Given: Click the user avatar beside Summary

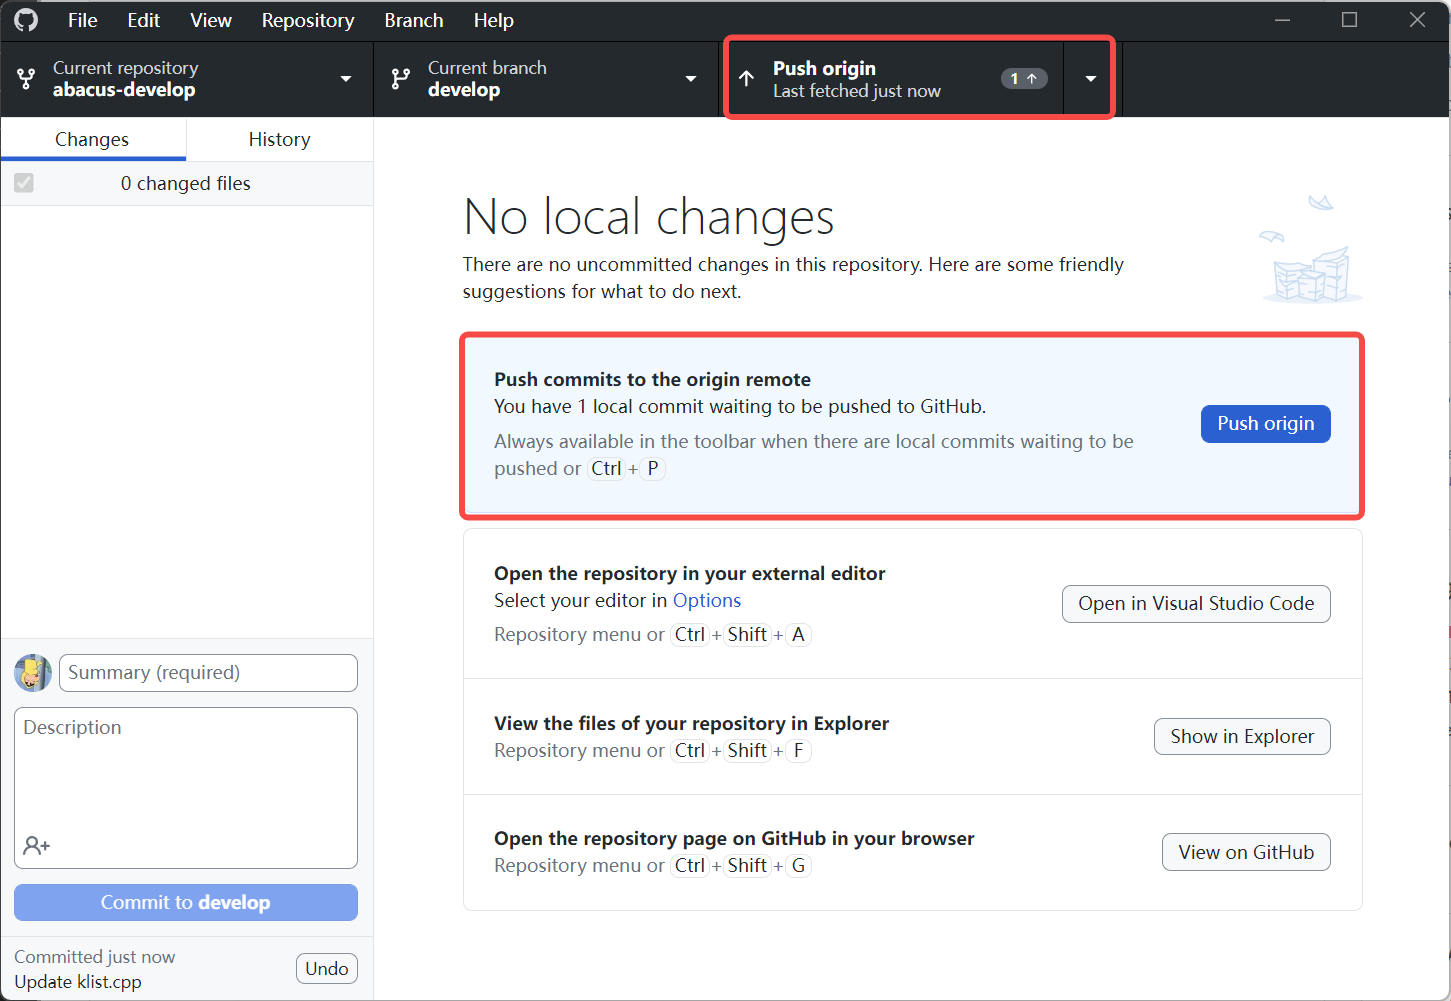Looking at the screenshot, I should 33,673.
